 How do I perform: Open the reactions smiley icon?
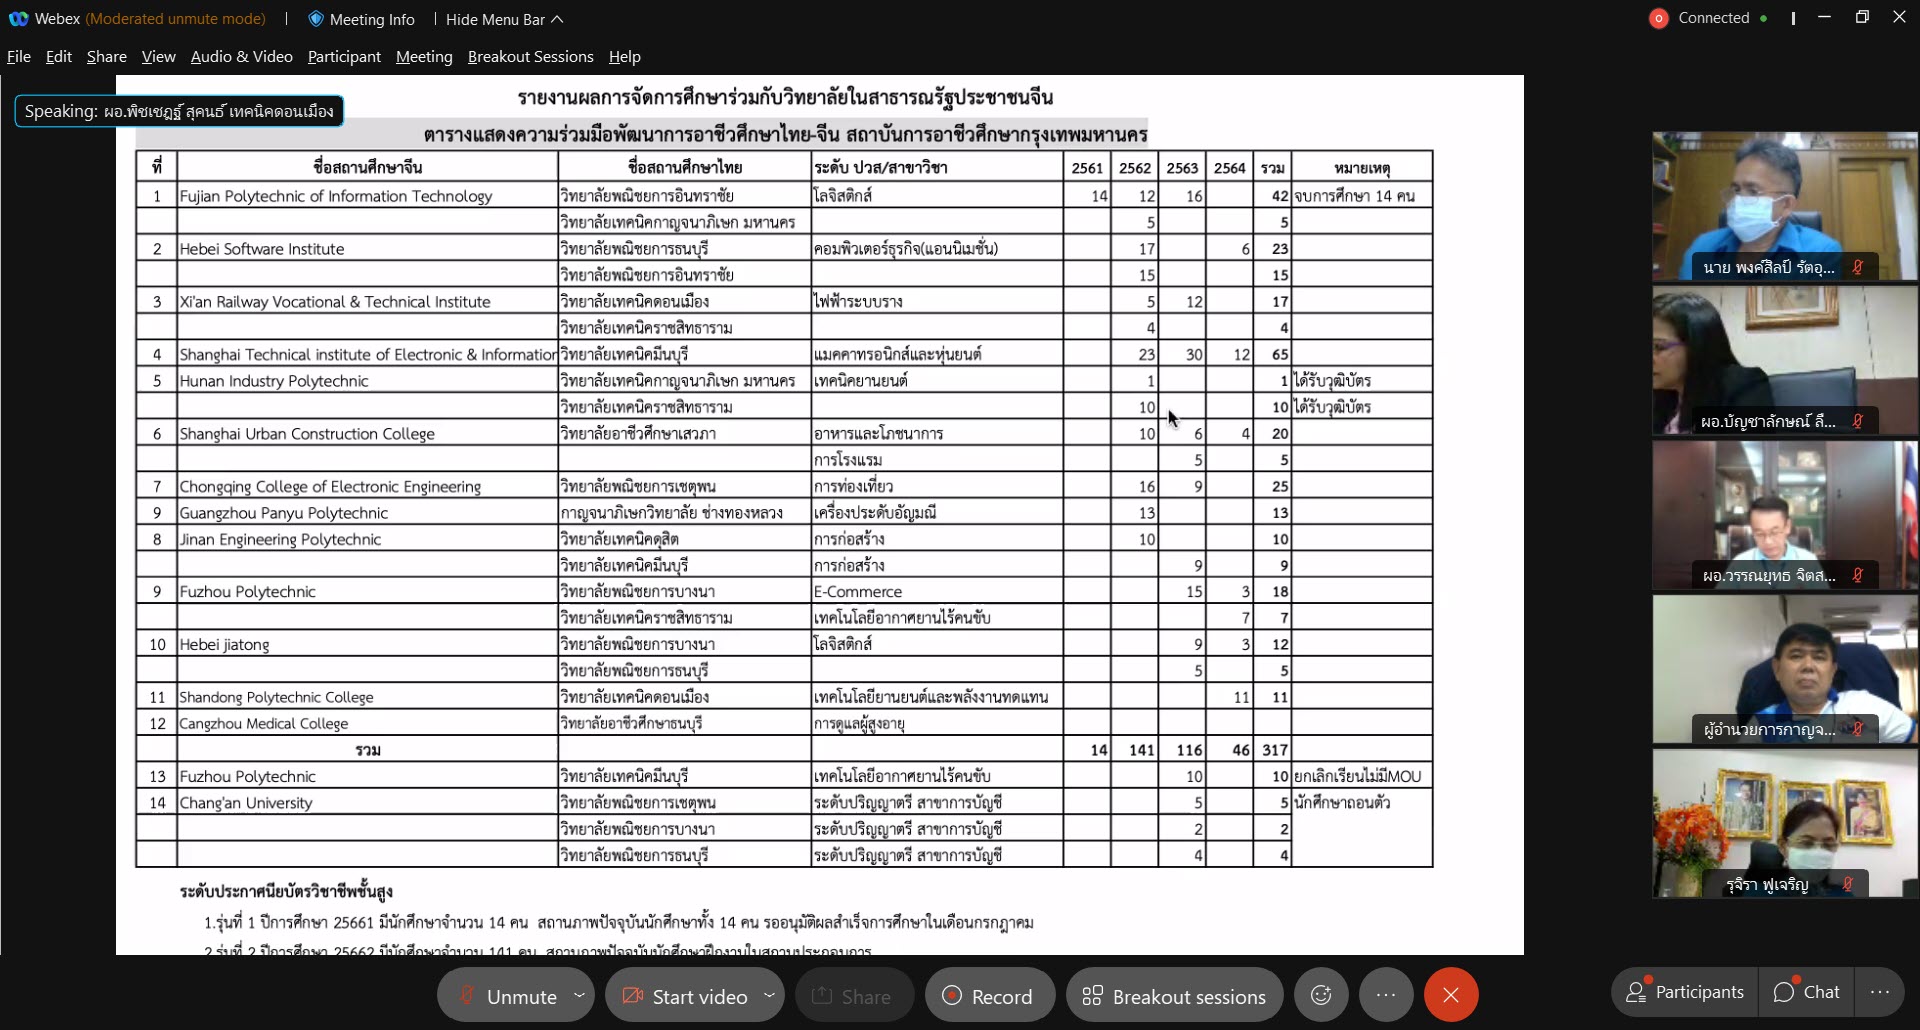pos(1321,995)
